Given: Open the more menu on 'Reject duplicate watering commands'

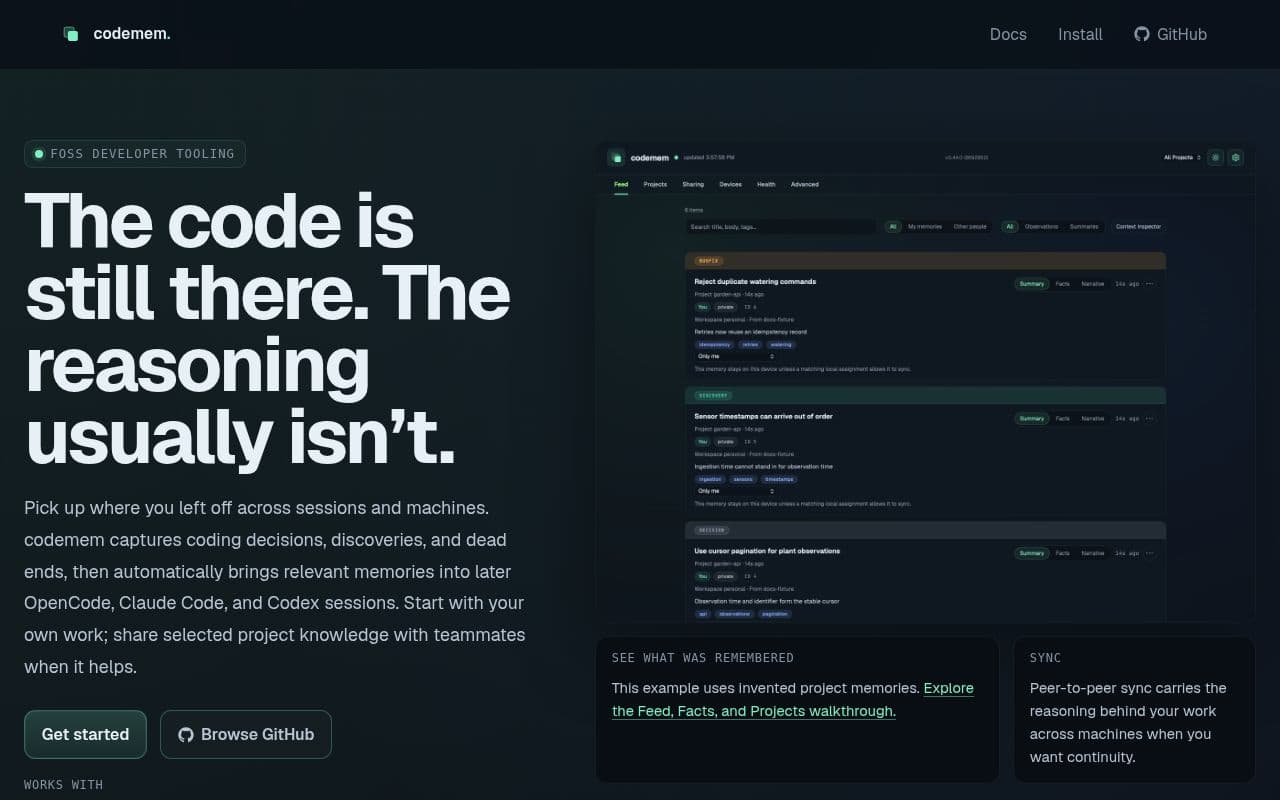Looking at the screenshot, I should click(1149, 284).
